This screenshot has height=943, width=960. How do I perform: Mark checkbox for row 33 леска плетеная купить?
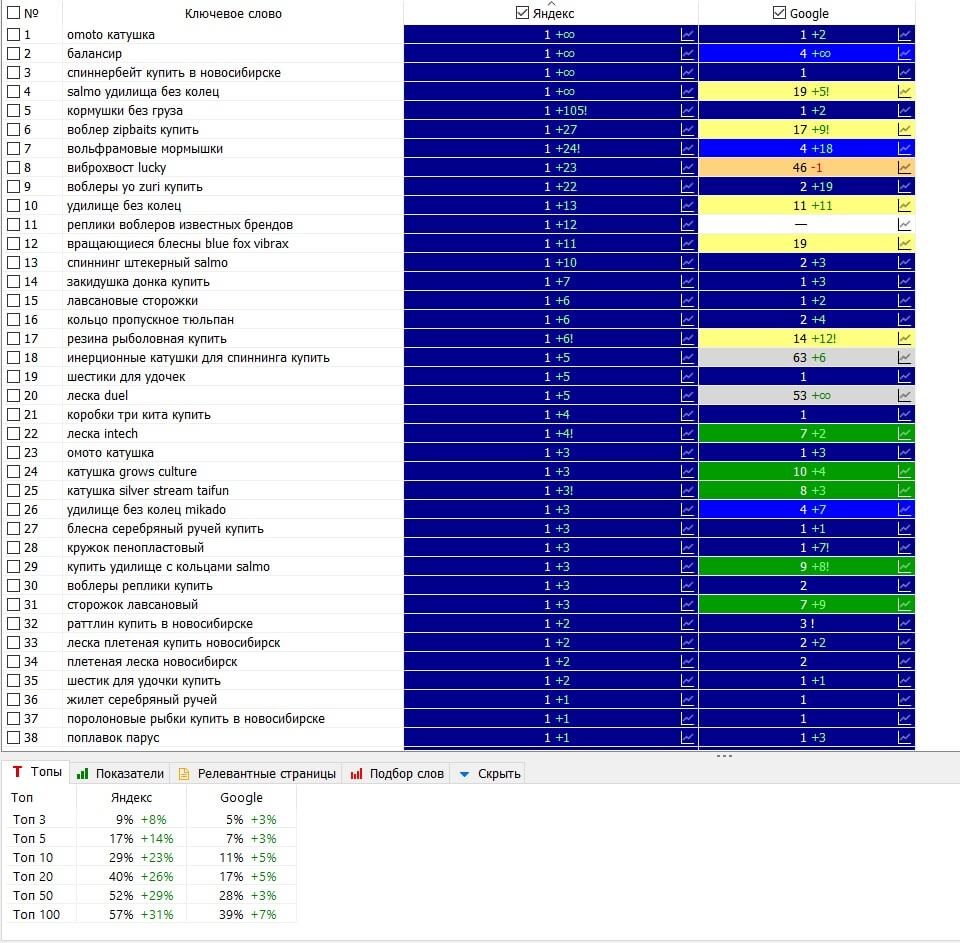[x=13, y=642]
